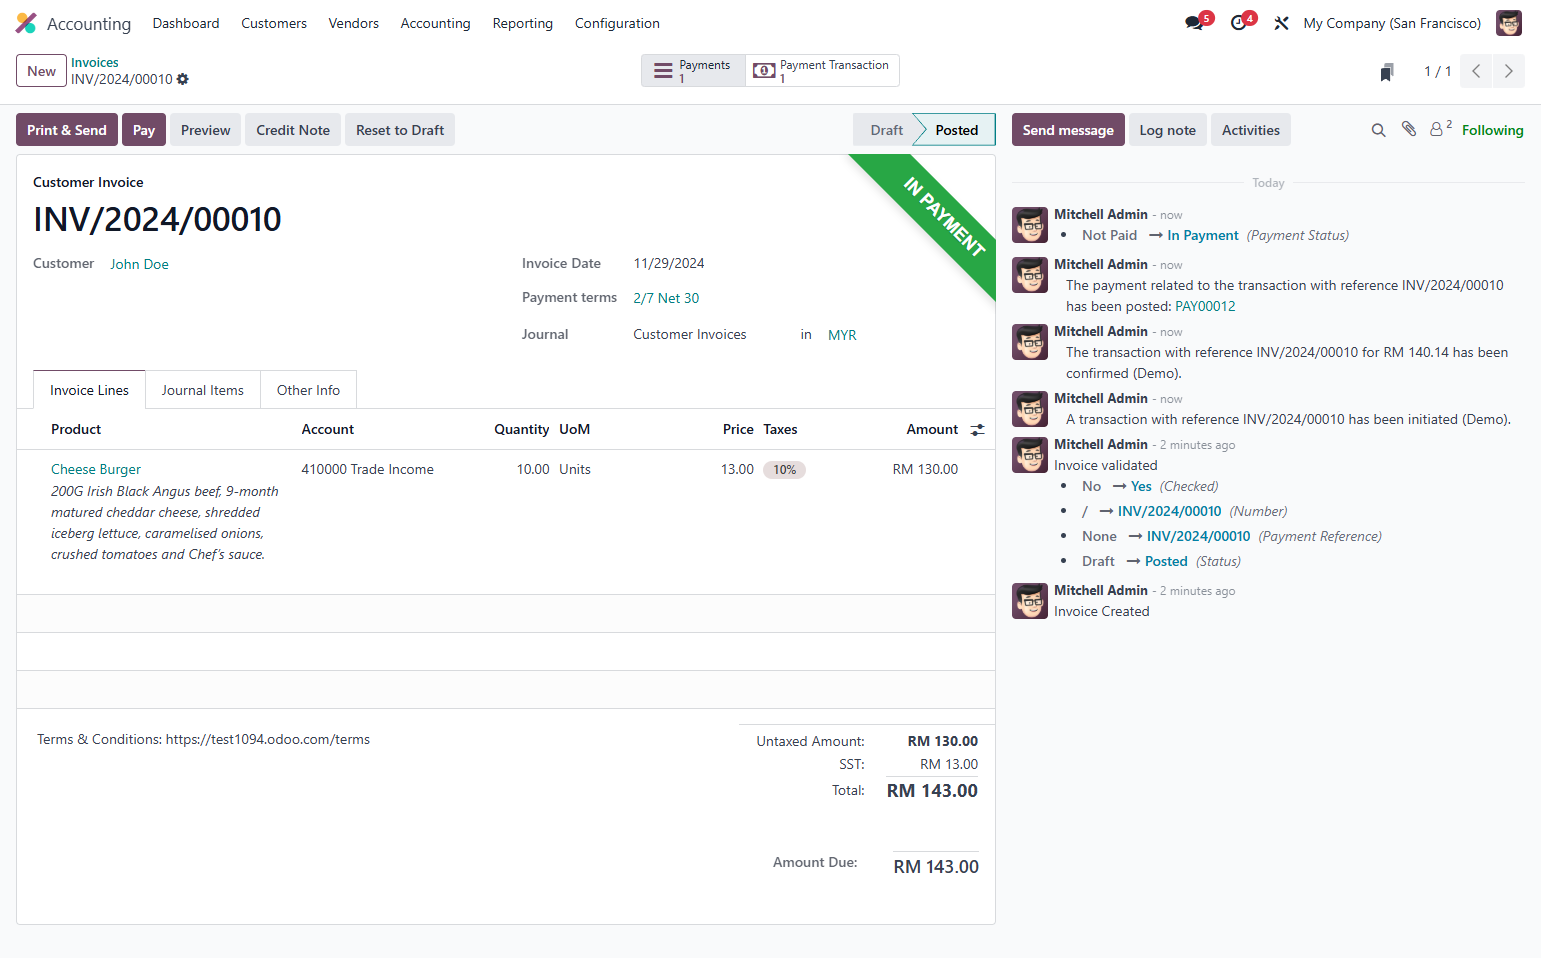This screenshot has height=958, width=1541.
Task: Click the Invoices breadcrumb link
Action: point(95,62)
